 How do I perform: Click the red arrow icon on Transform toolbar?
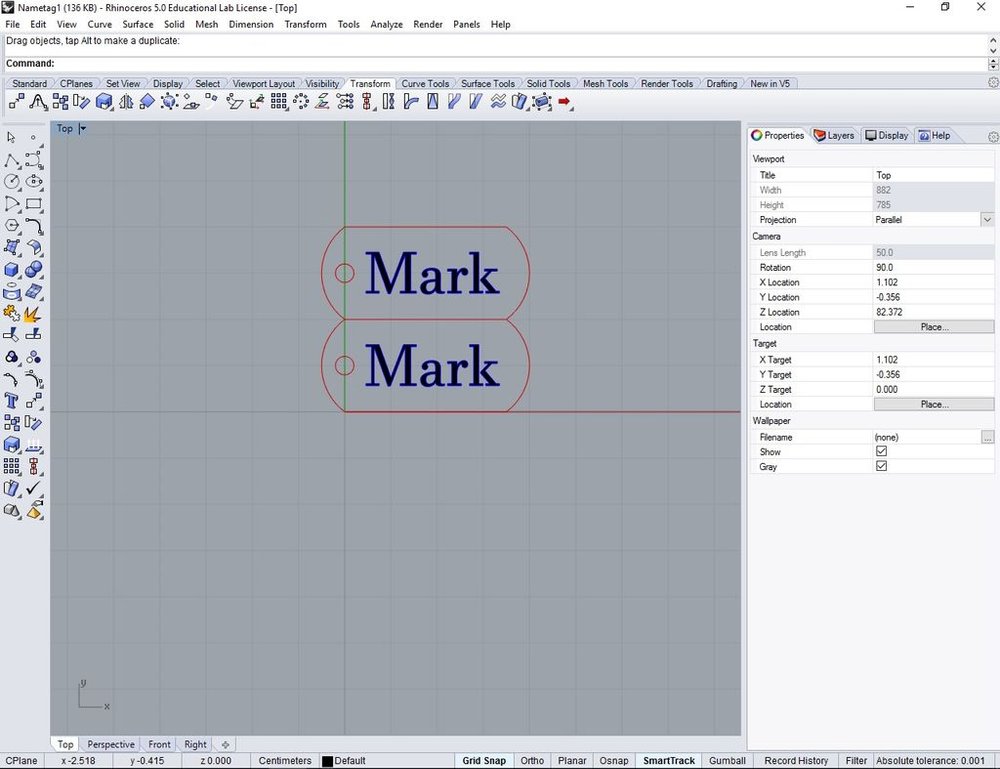pos(564,101)
